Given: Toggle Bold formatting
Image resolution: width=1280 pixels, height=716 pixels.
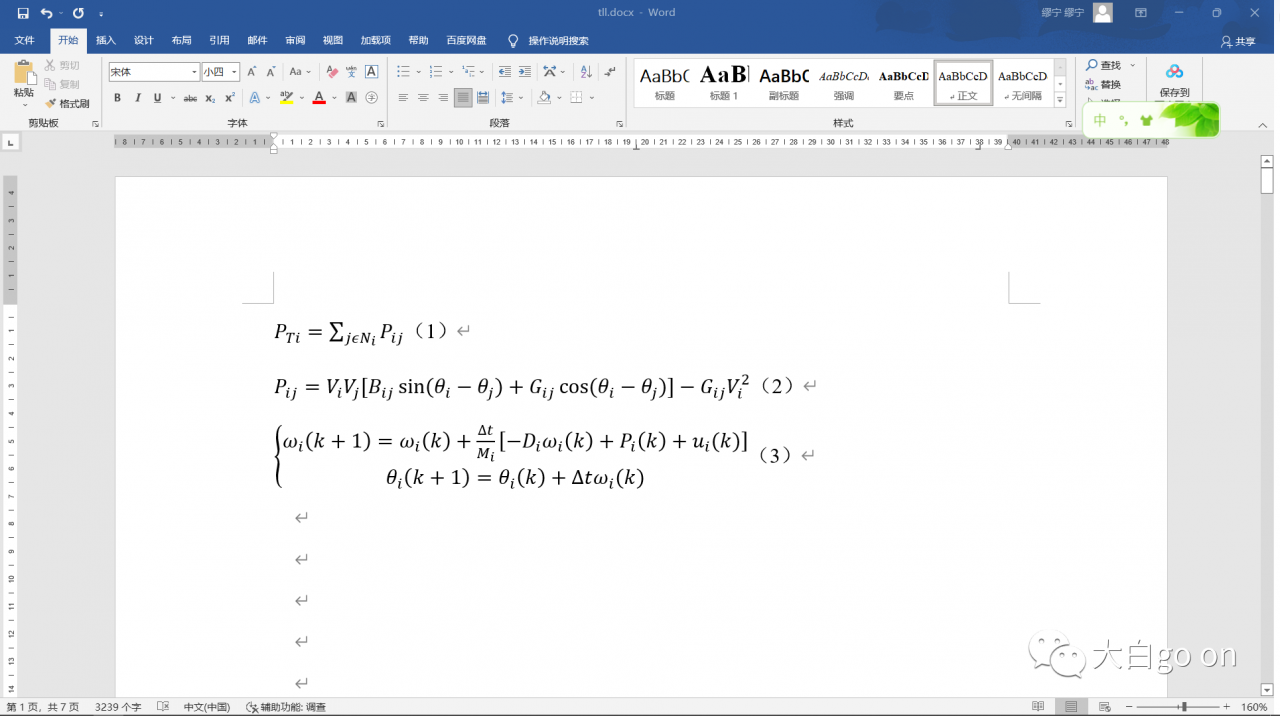Looking at the screenshot, I should (117, 98).
